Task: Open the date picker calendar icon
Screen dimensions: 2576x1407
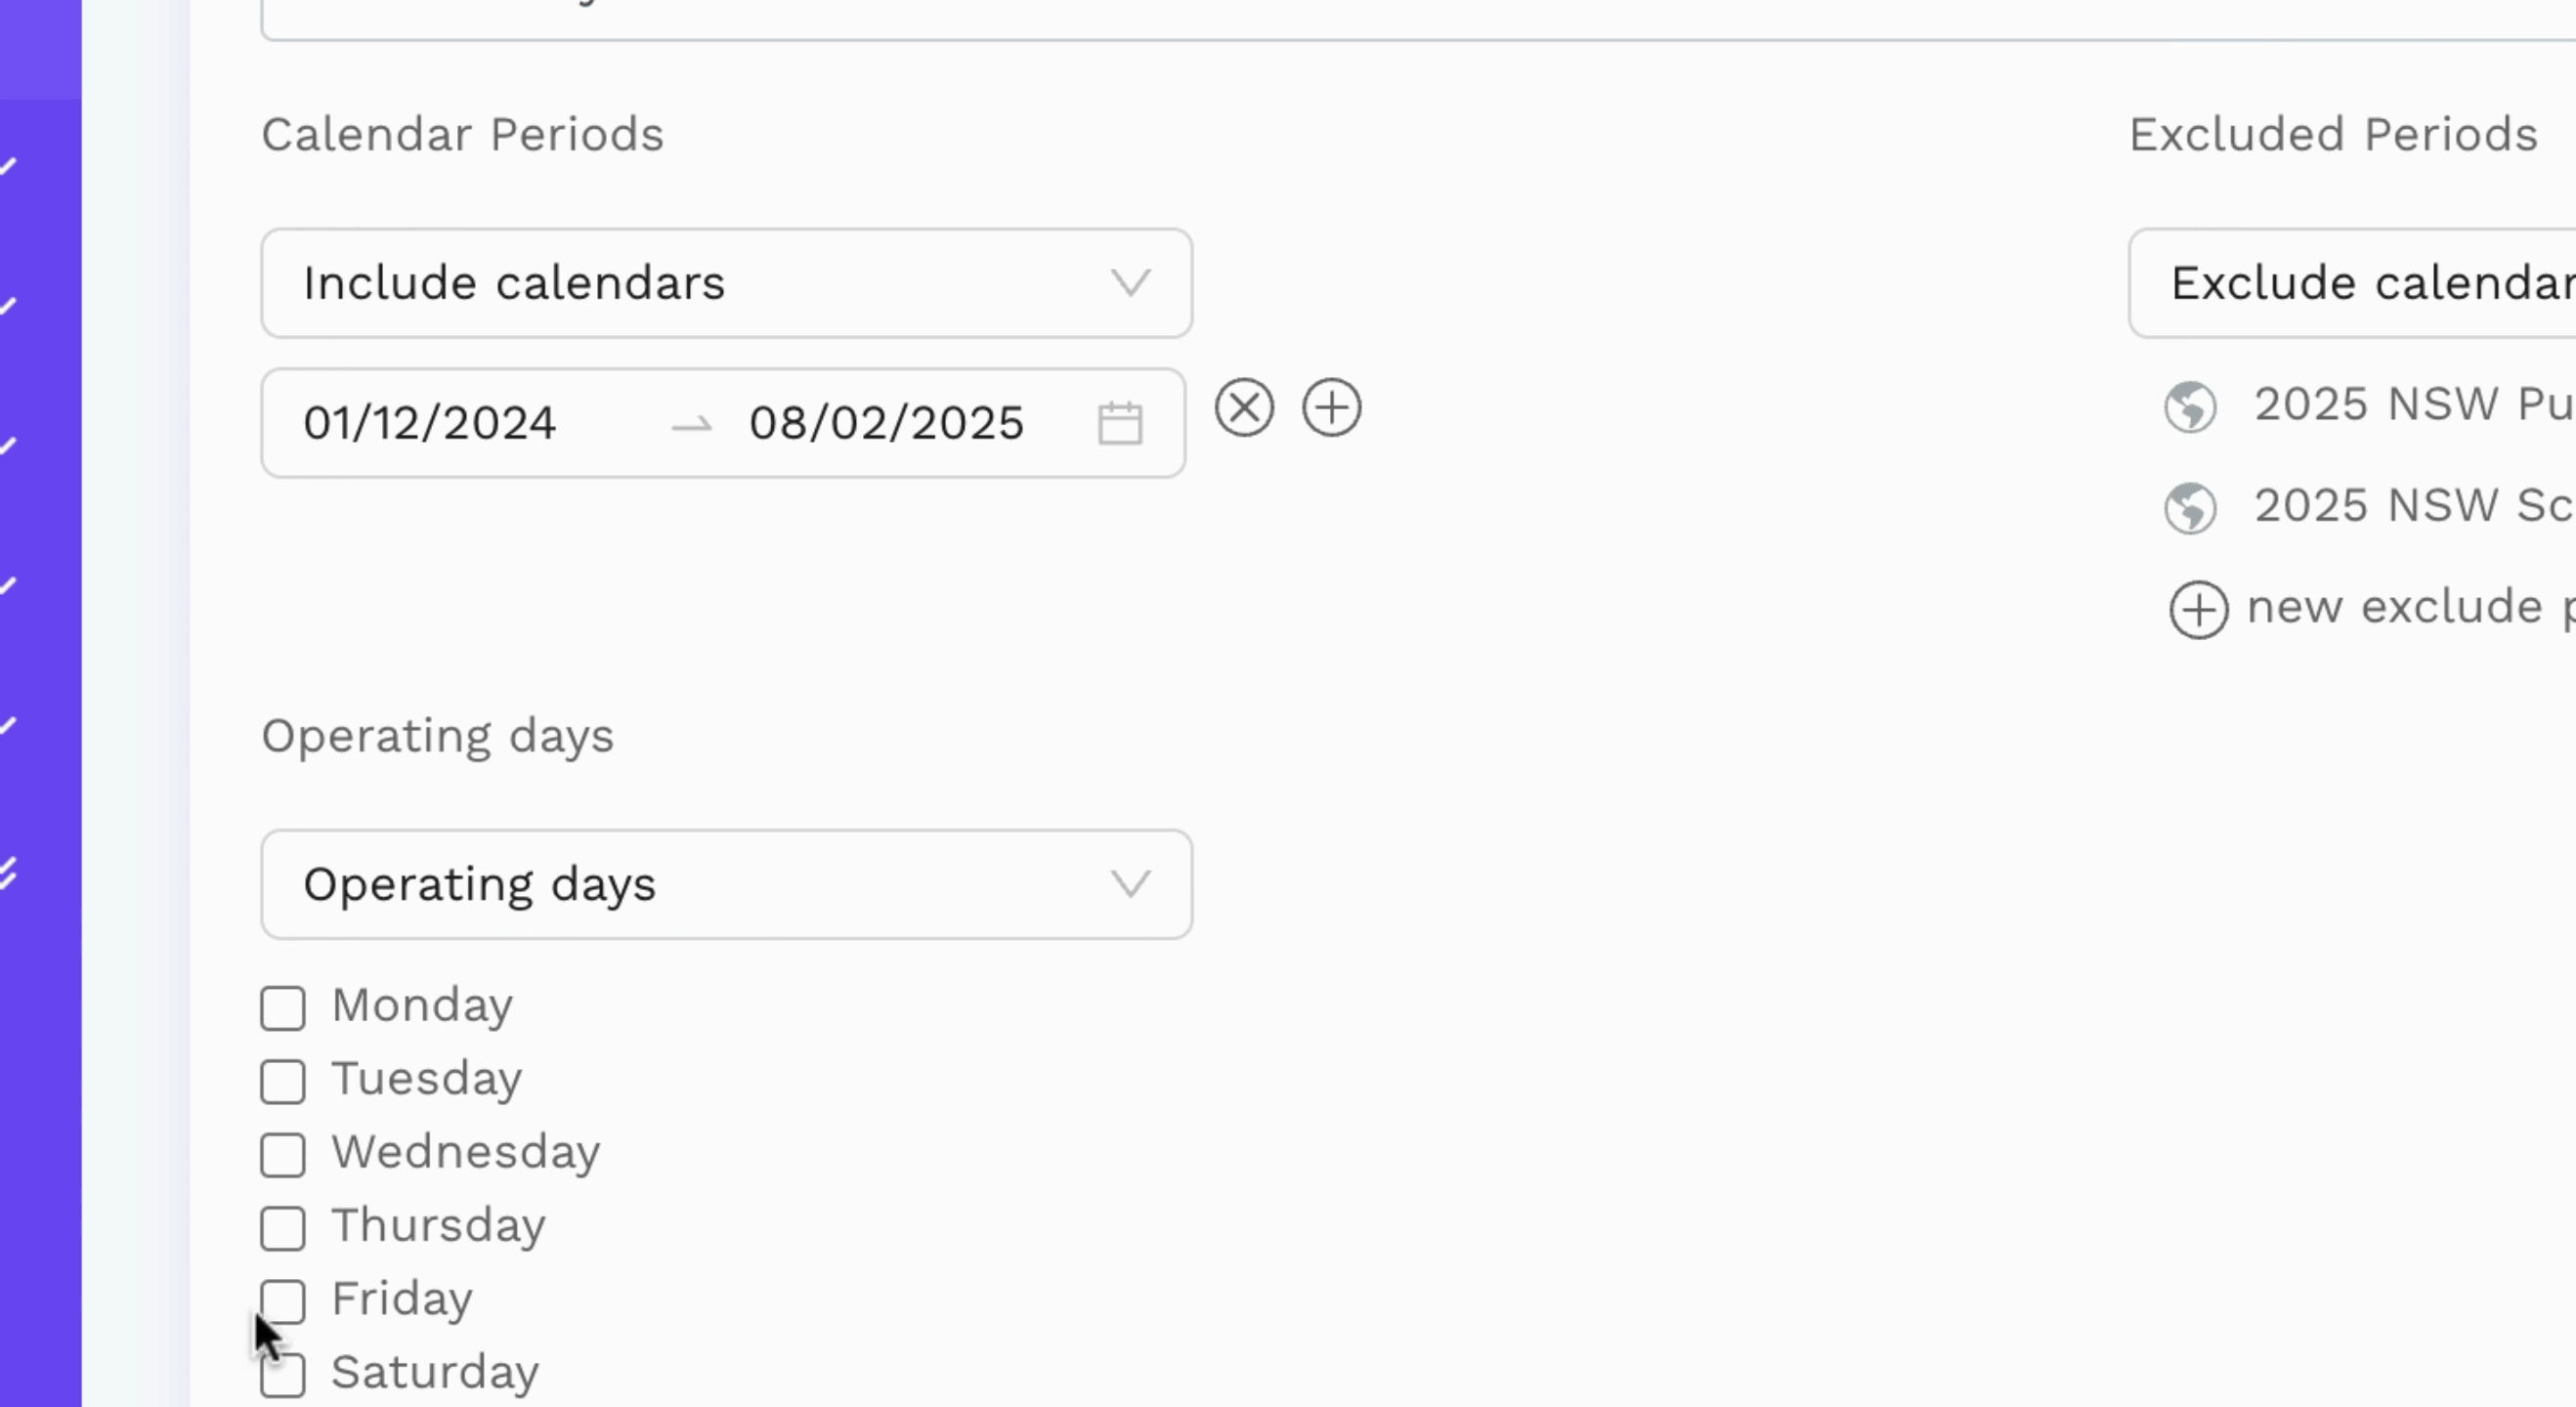Action: 1120,423
